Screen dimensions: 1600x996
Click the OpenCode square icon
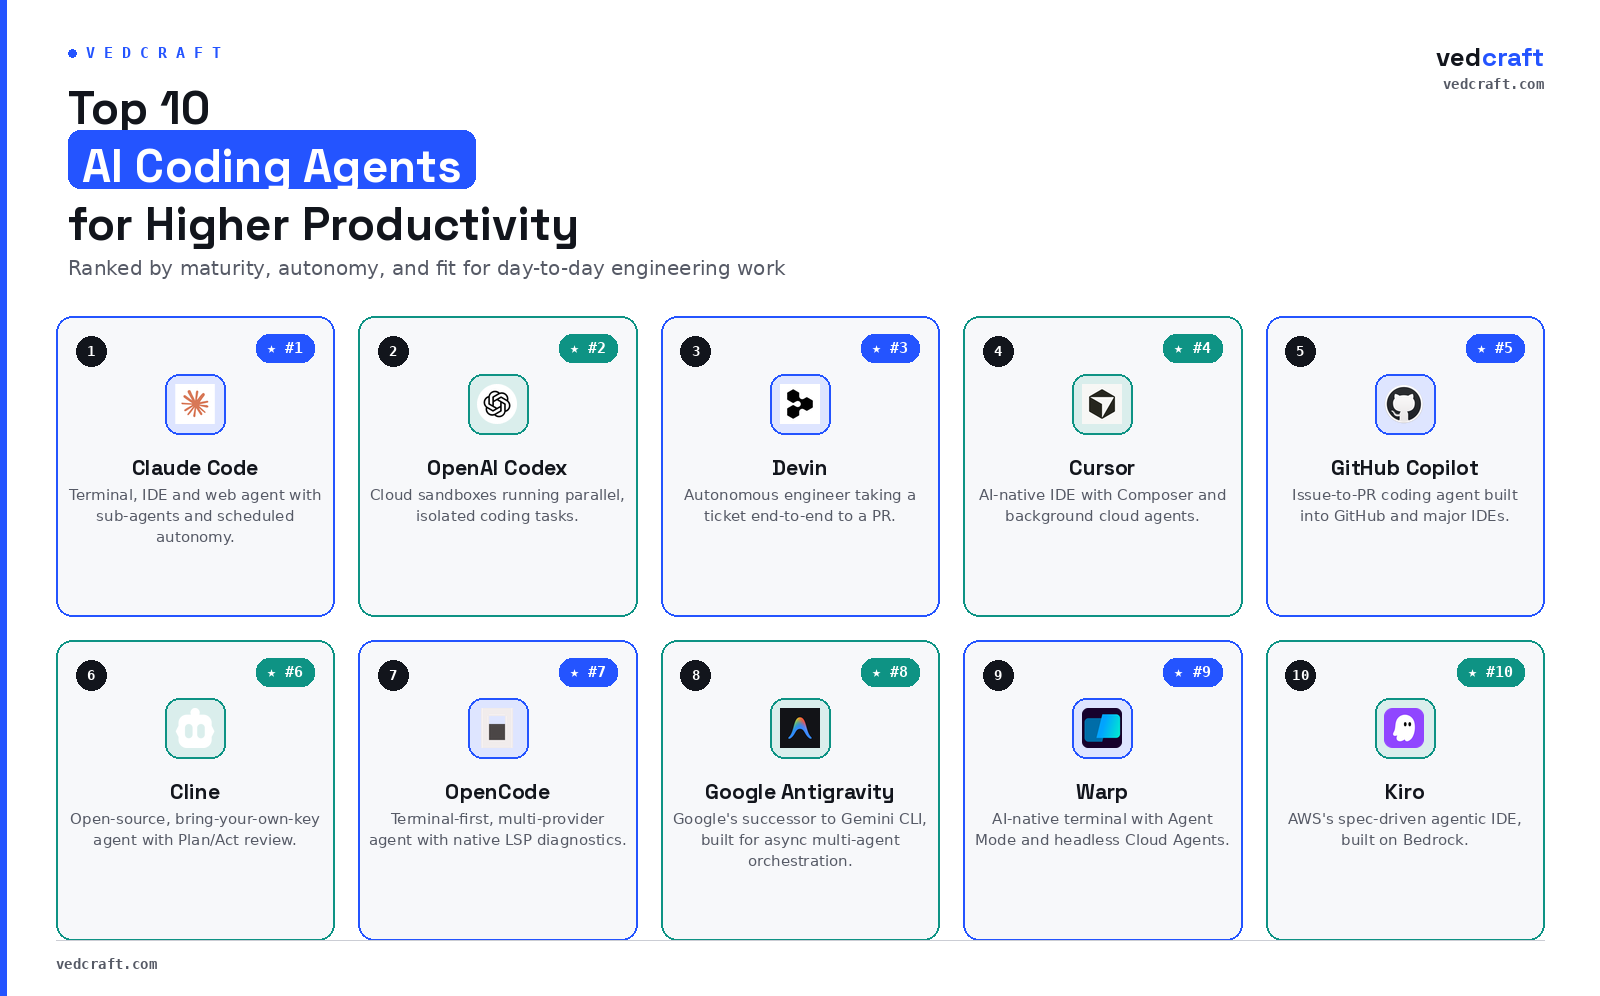[498, 728]
